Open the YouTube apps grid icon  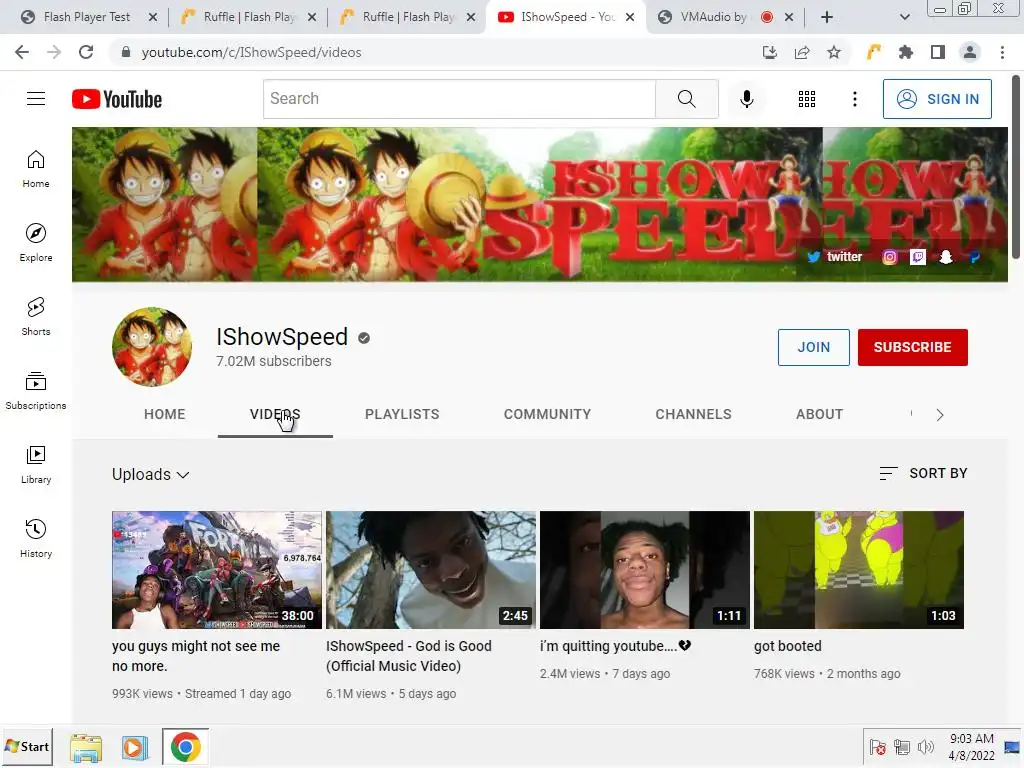pos(807,99)
